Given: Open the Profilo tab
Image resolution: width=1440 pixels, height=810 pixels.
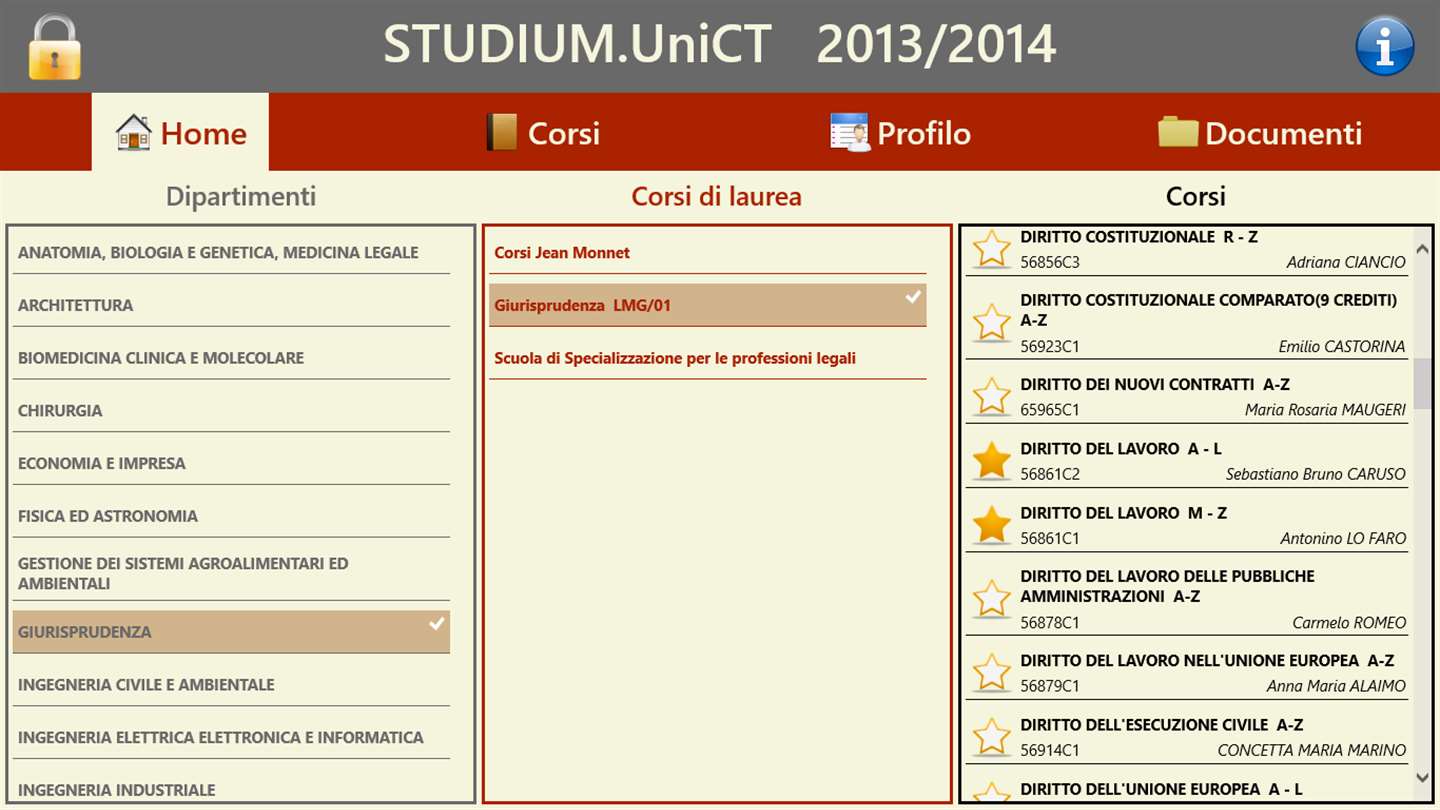Looking at the screenshot, I should [x=900, y=133].
